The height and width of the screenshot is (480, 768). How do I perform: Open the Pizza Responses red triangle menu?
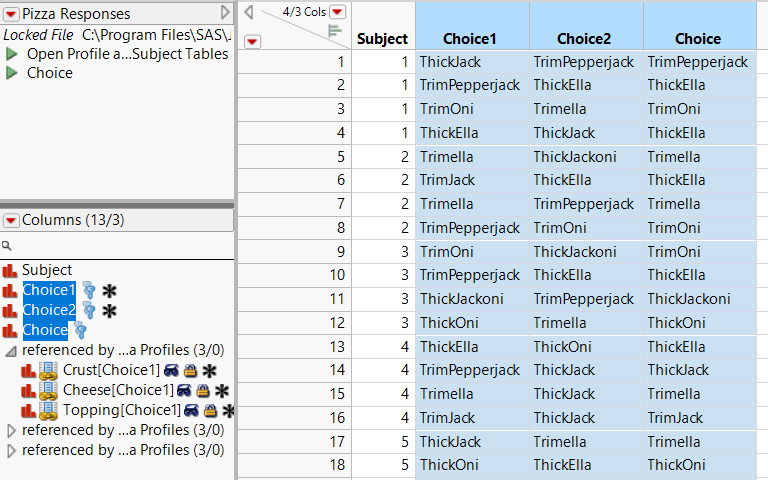coord(11,14)
